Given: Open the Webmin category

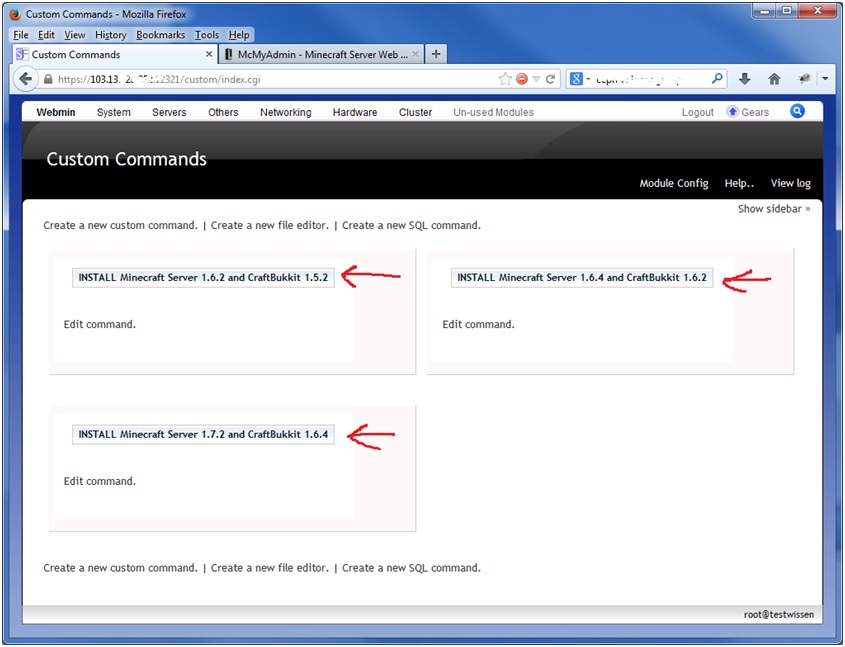Looking at the screenshot, I should pos(56,112).
